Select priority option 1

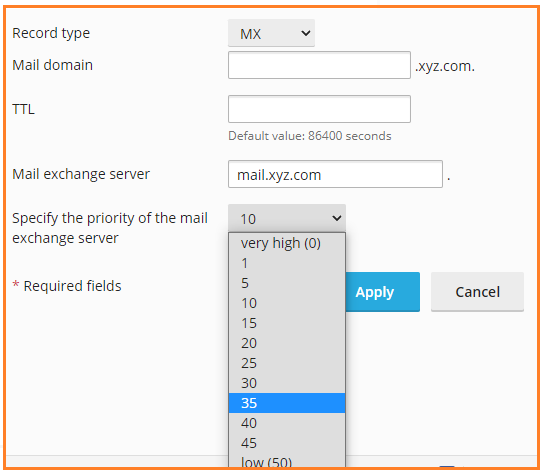[x=287, y=263]
